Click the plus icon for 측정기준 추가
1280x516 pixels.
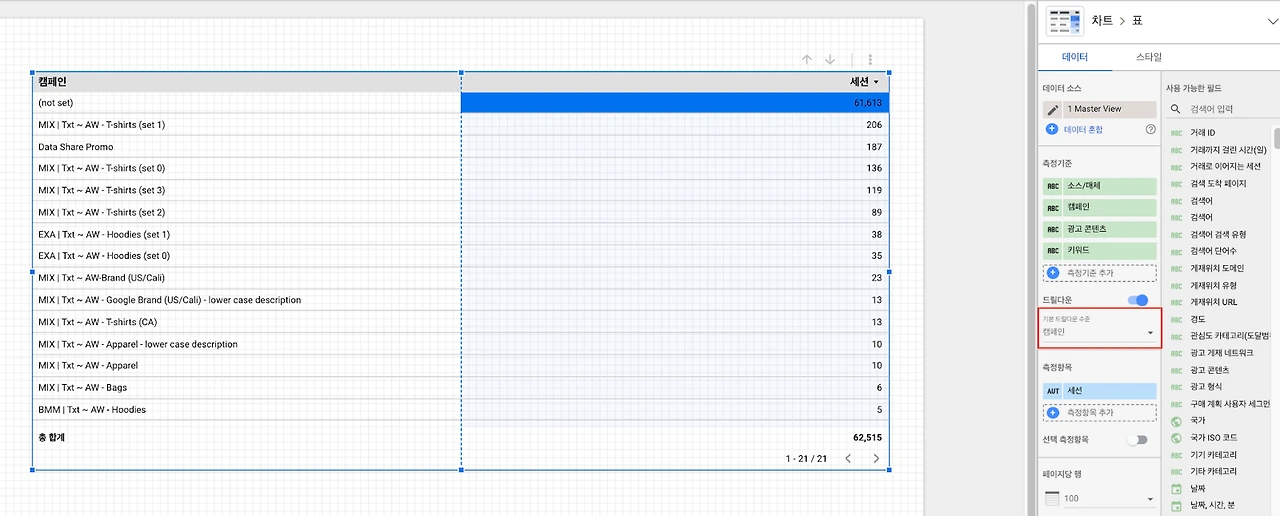pyautogui.click(x=1053, y=273)
